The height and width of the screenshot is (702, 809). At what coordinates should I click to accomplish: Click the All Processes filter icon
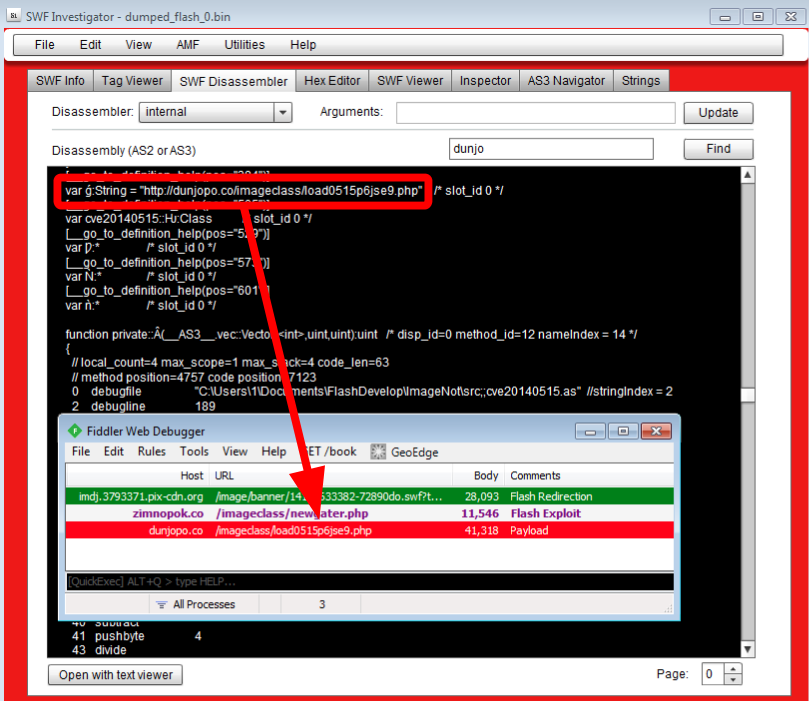point(161,605)
